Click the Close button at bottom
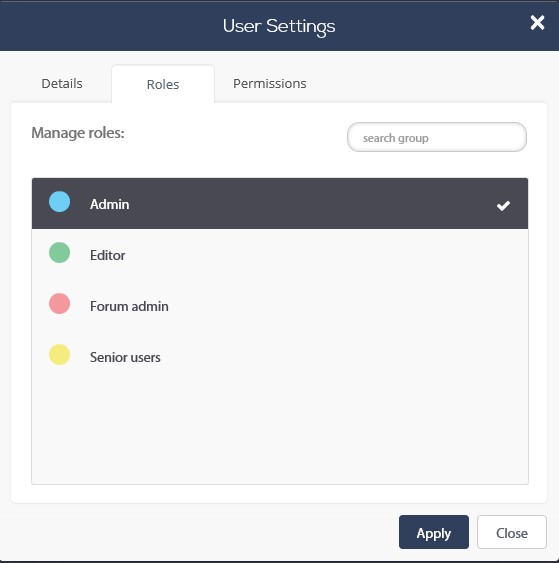This screenshot has height=563, width=559. coord(512,532)
